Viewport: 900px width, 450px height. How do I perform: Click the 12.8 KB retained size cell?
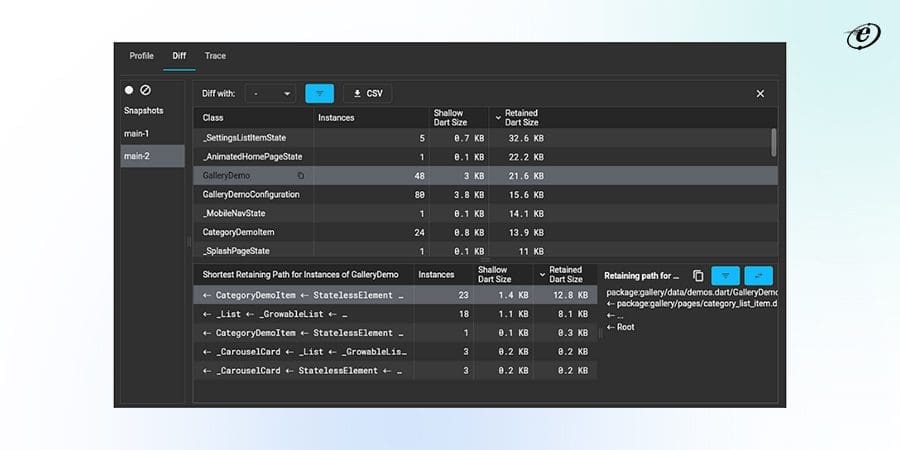pyautogui.click(x=570, y=295)
